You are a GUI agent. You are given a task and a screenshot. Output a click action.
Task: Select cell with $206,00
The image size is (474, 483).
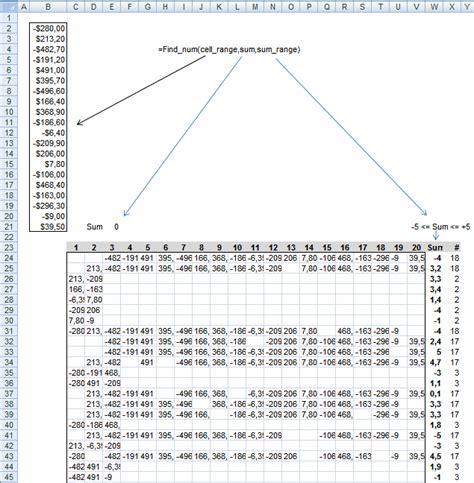tap(48, 154)
